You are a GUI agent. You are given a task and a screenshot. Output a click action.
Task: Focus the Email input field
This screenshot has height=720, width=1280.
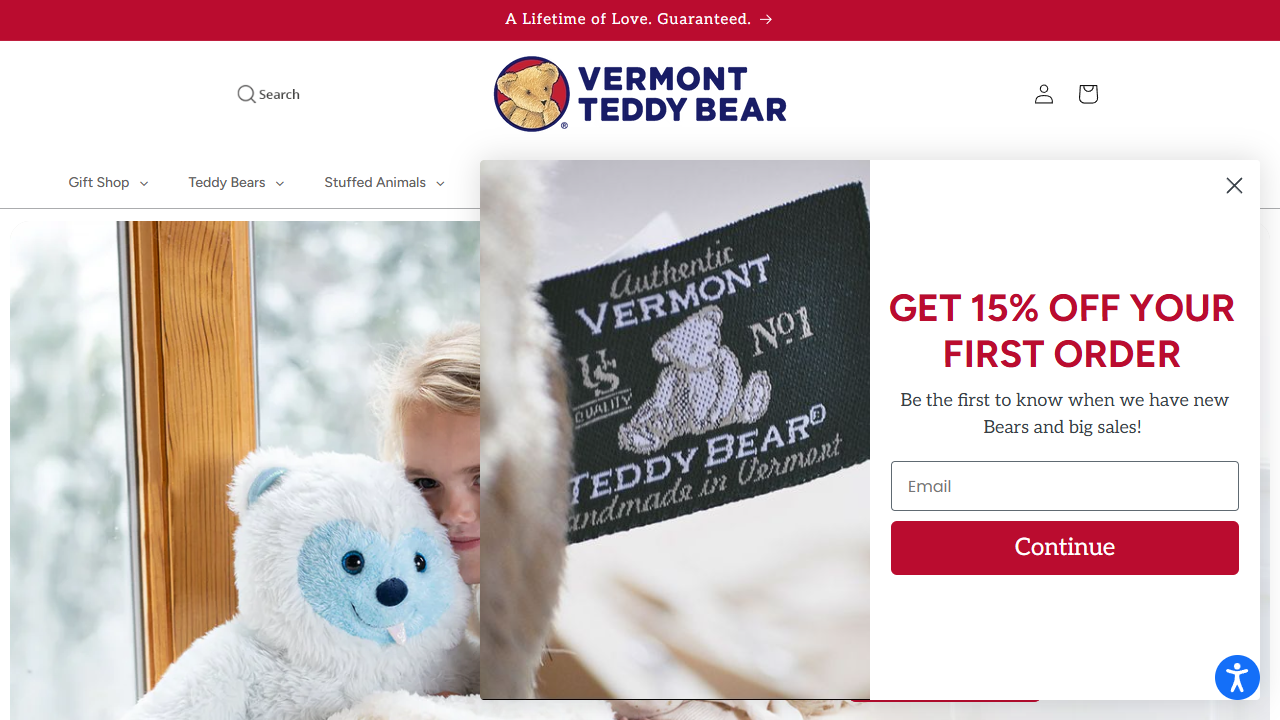(x=1065, y=486)
